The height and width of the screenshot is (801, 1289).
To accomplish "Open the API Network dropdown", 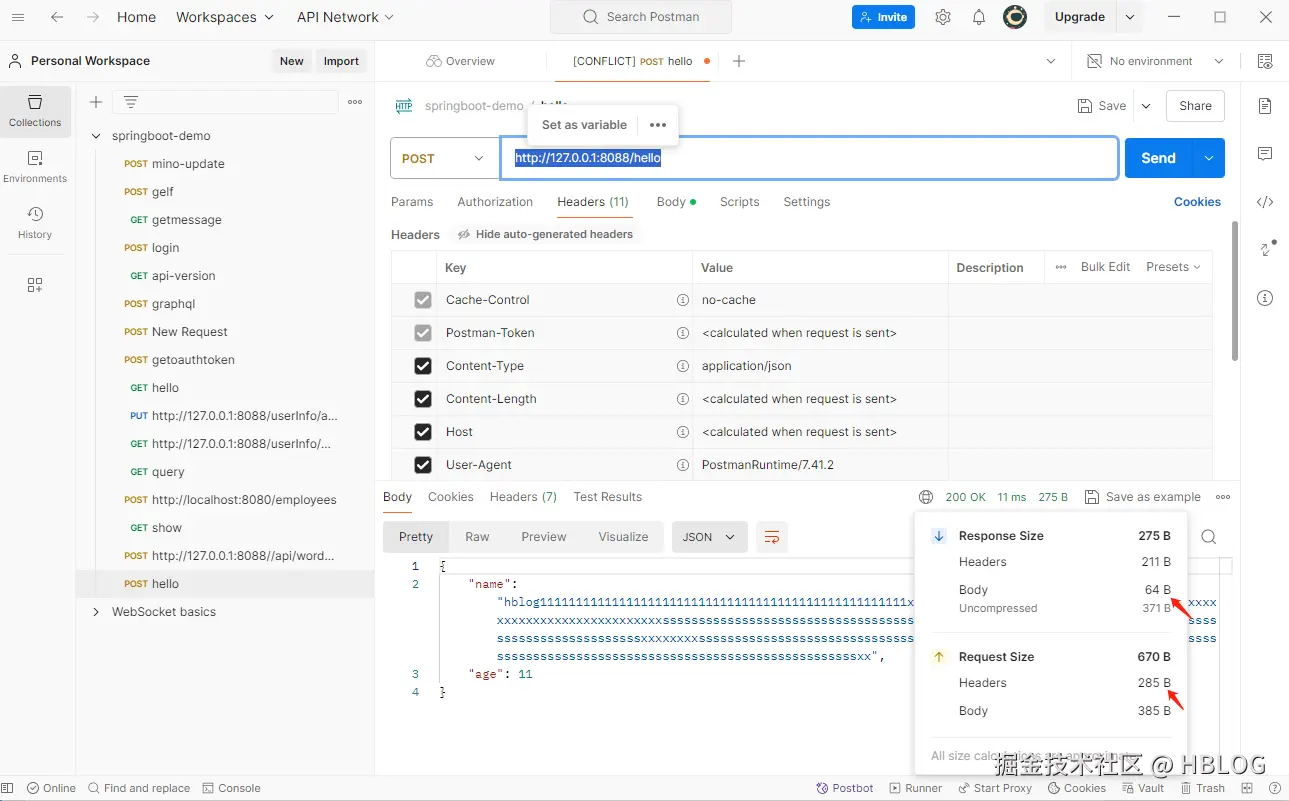I will click(345, 17).
